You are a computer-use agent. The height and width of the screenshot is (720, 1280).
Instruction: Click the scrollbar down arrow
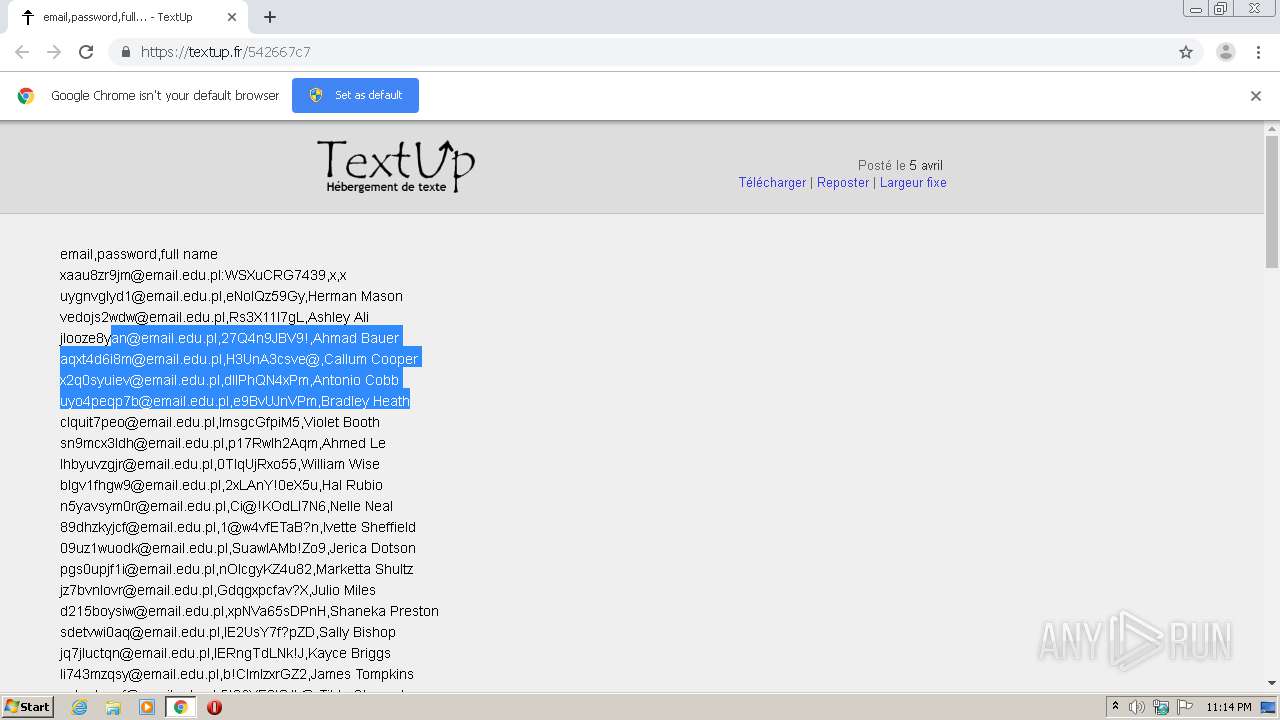[x=1272, y=684]
